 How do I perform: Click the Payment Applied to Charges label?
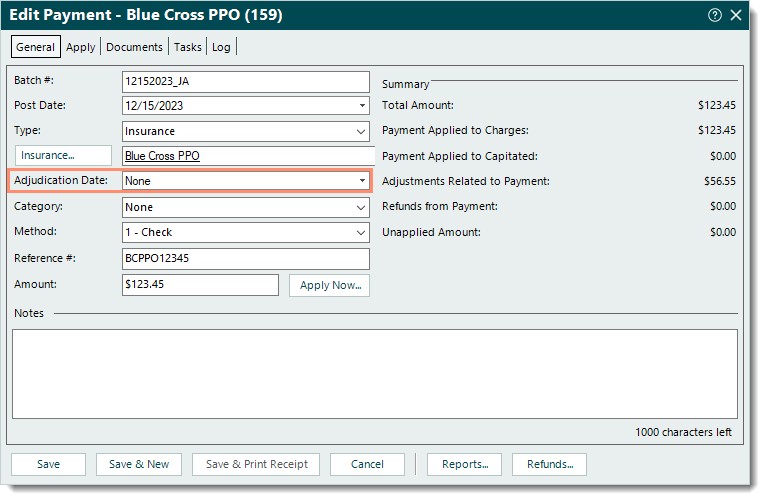point(455,130)
